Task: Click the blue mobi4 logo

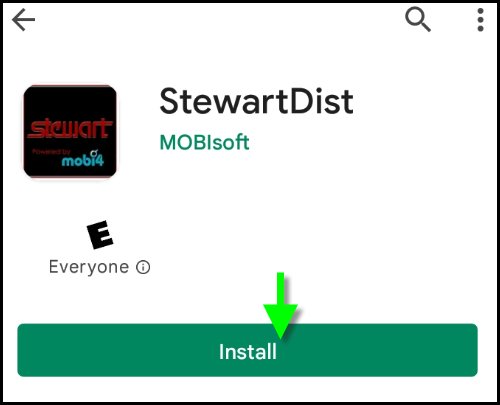Action: point(83,159)
